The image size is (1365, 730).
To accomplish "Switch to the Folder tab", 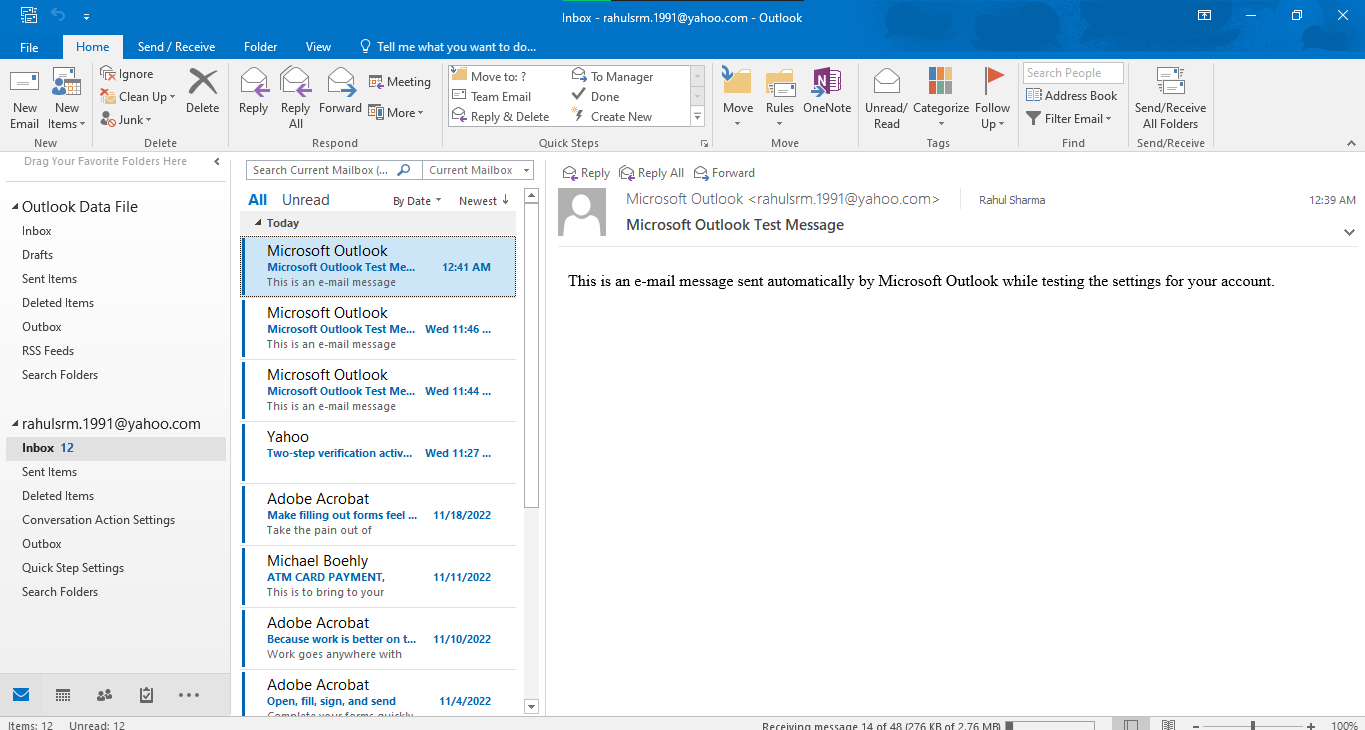I will tap(261, 47).
